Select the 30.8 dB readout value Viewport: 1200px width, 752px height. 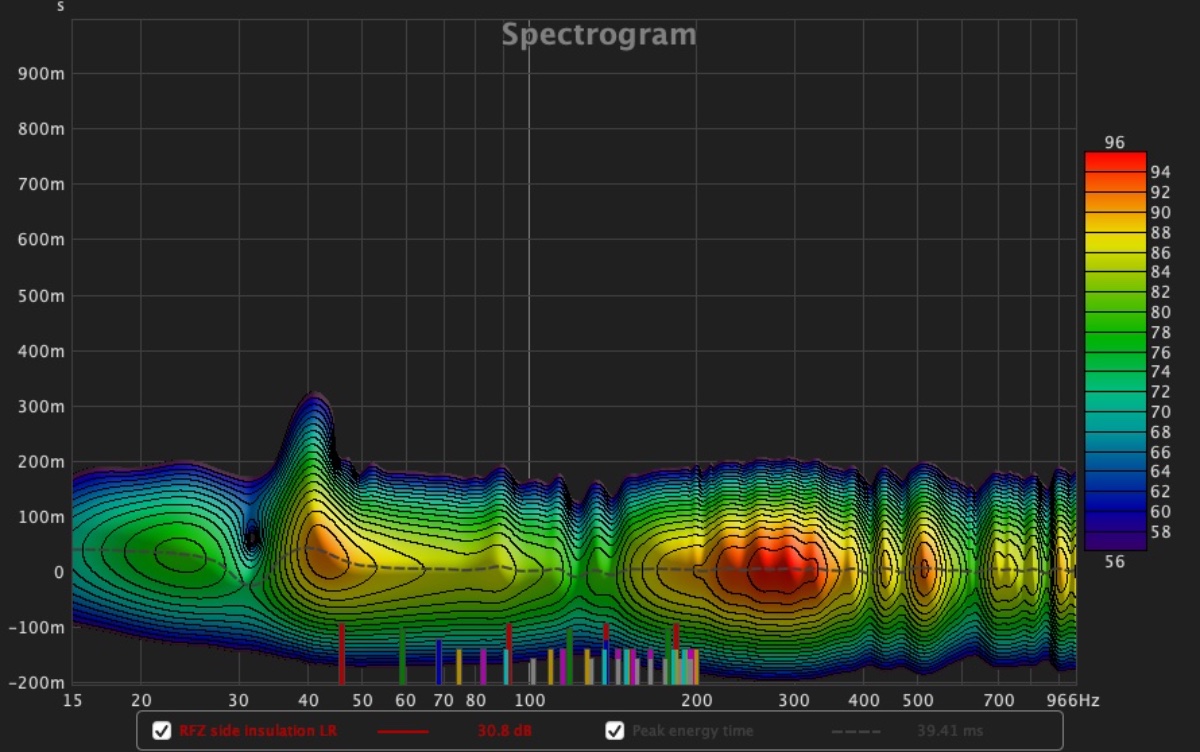[504, 731]
